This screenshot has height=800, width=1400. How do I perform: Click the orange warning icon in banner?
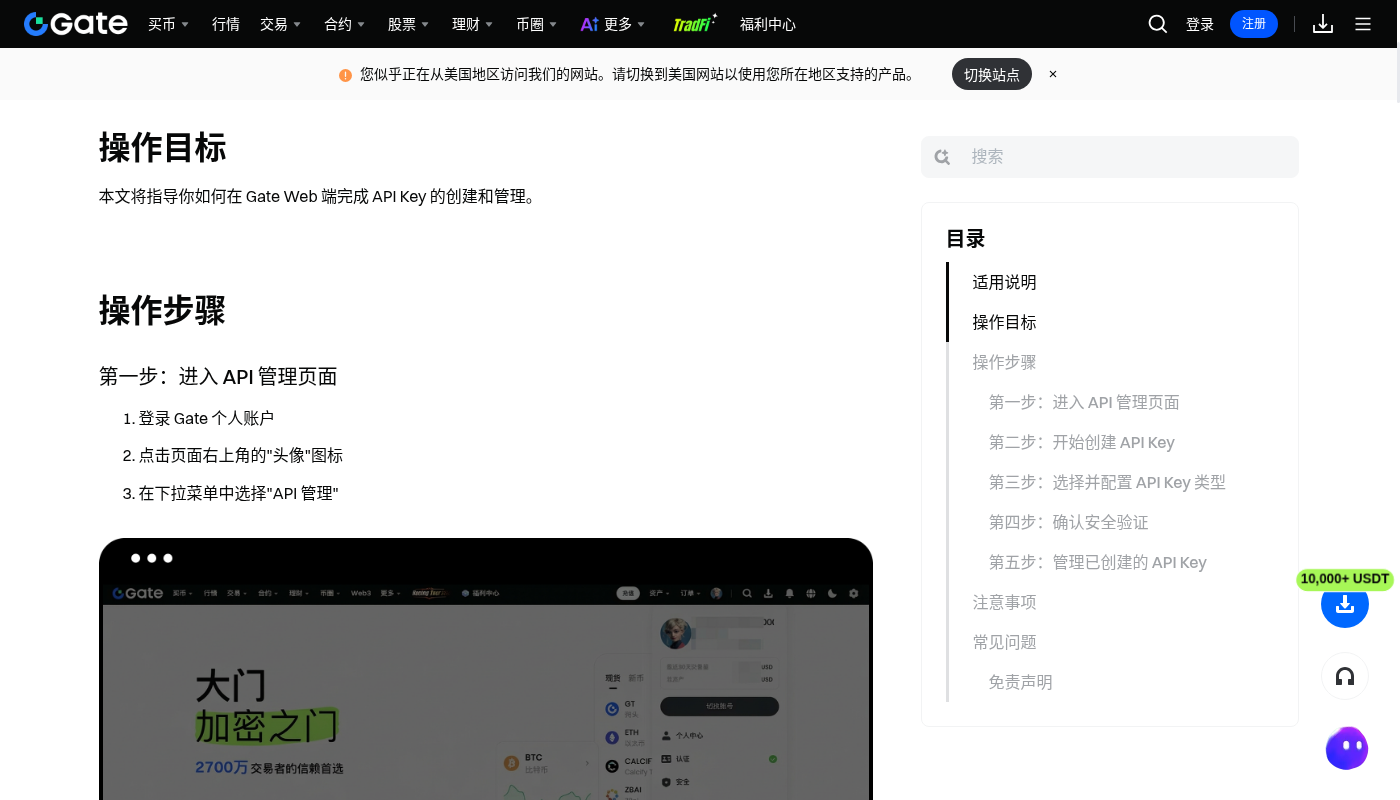(x=345, y=75)
